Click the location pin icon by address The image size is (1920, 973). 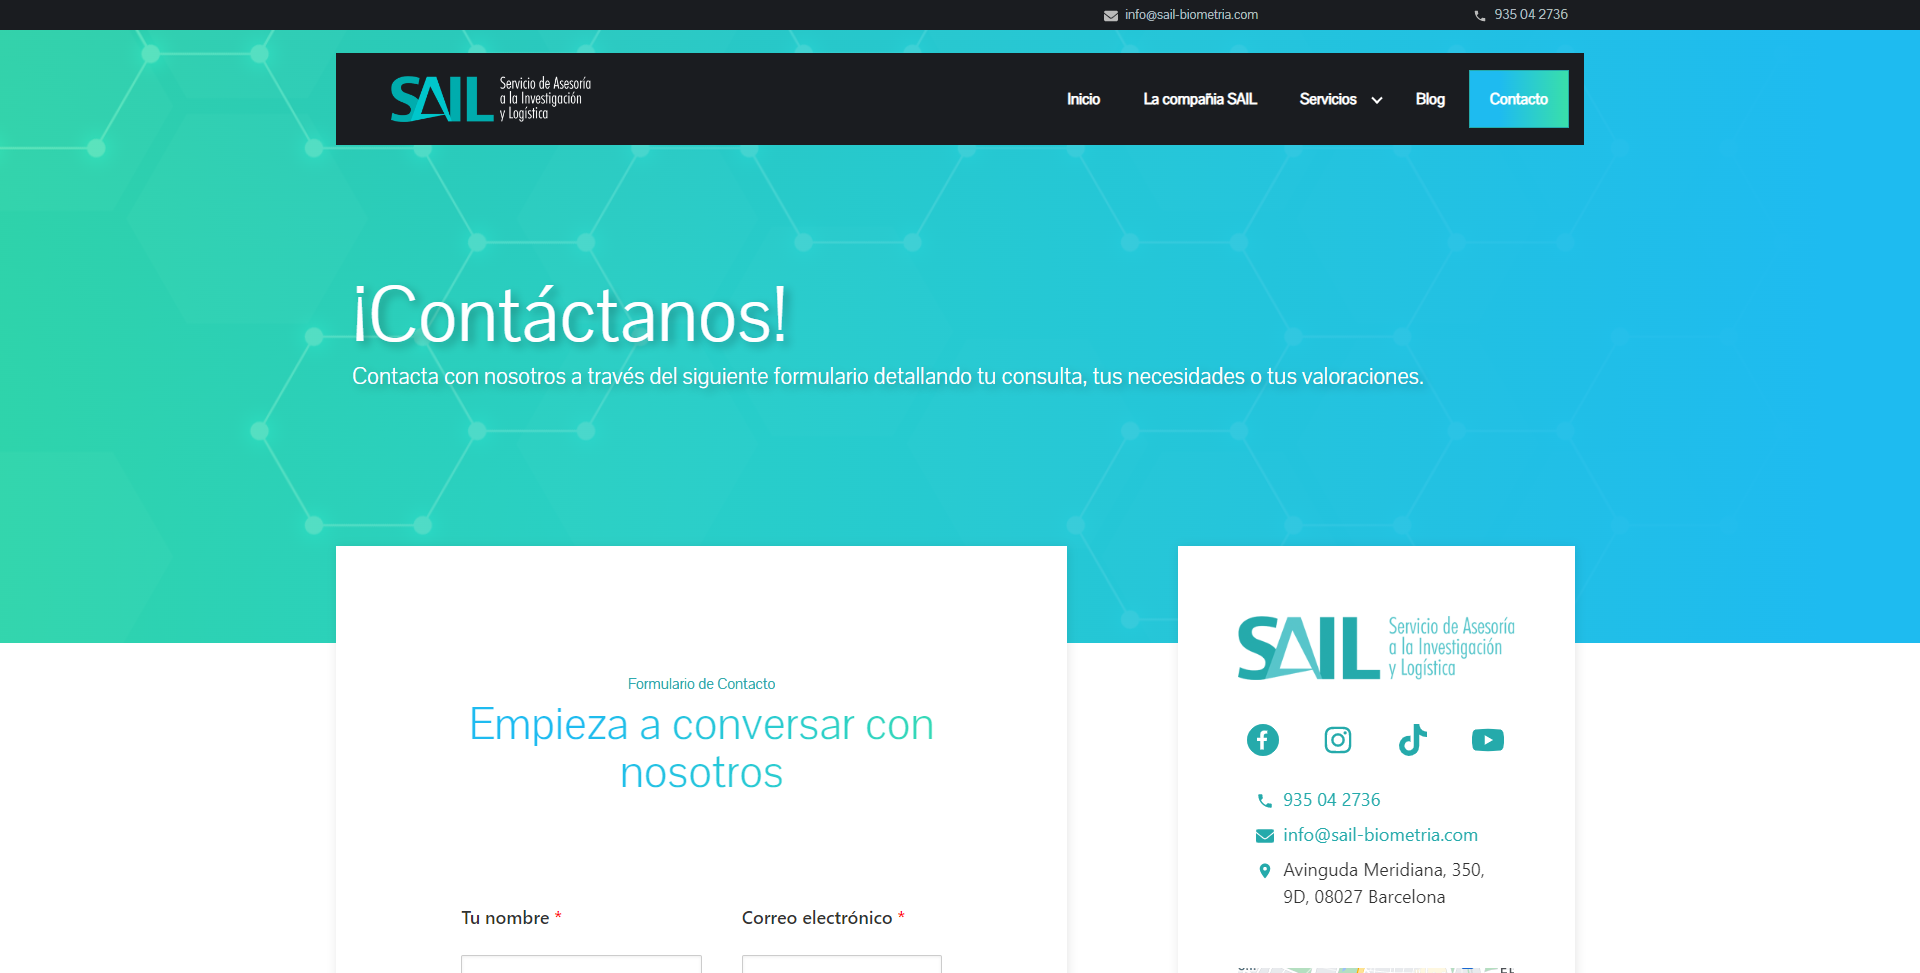pos(1264,871)
